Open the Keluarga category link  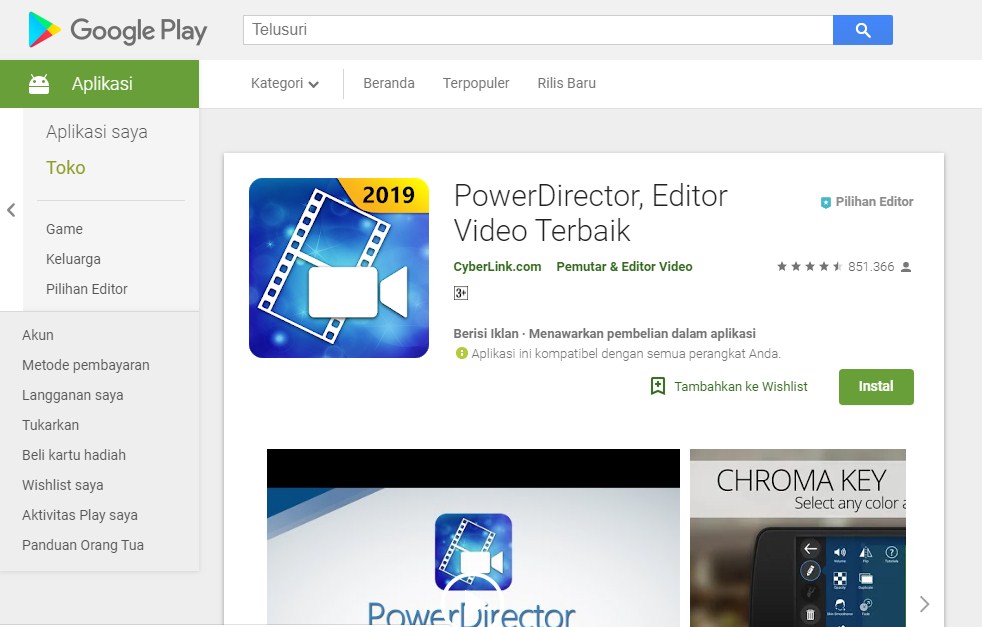pos(73,259)
